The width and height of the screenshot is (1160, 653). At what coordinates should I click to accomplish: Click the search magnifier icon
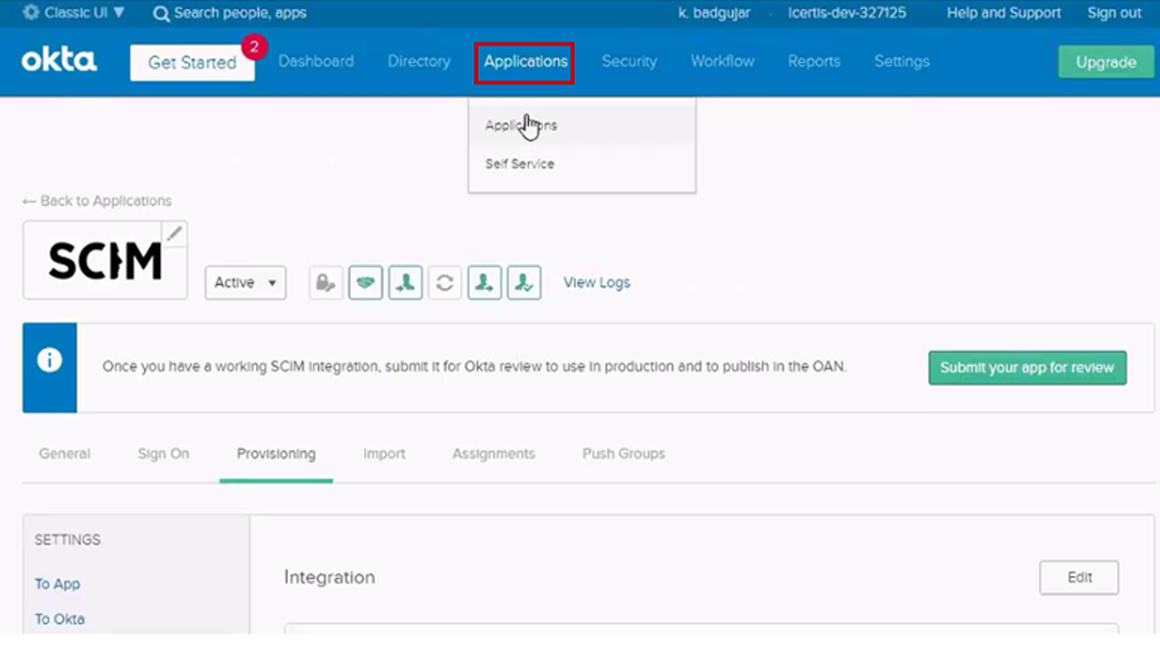pyautogui.click(x=160, y=14)
